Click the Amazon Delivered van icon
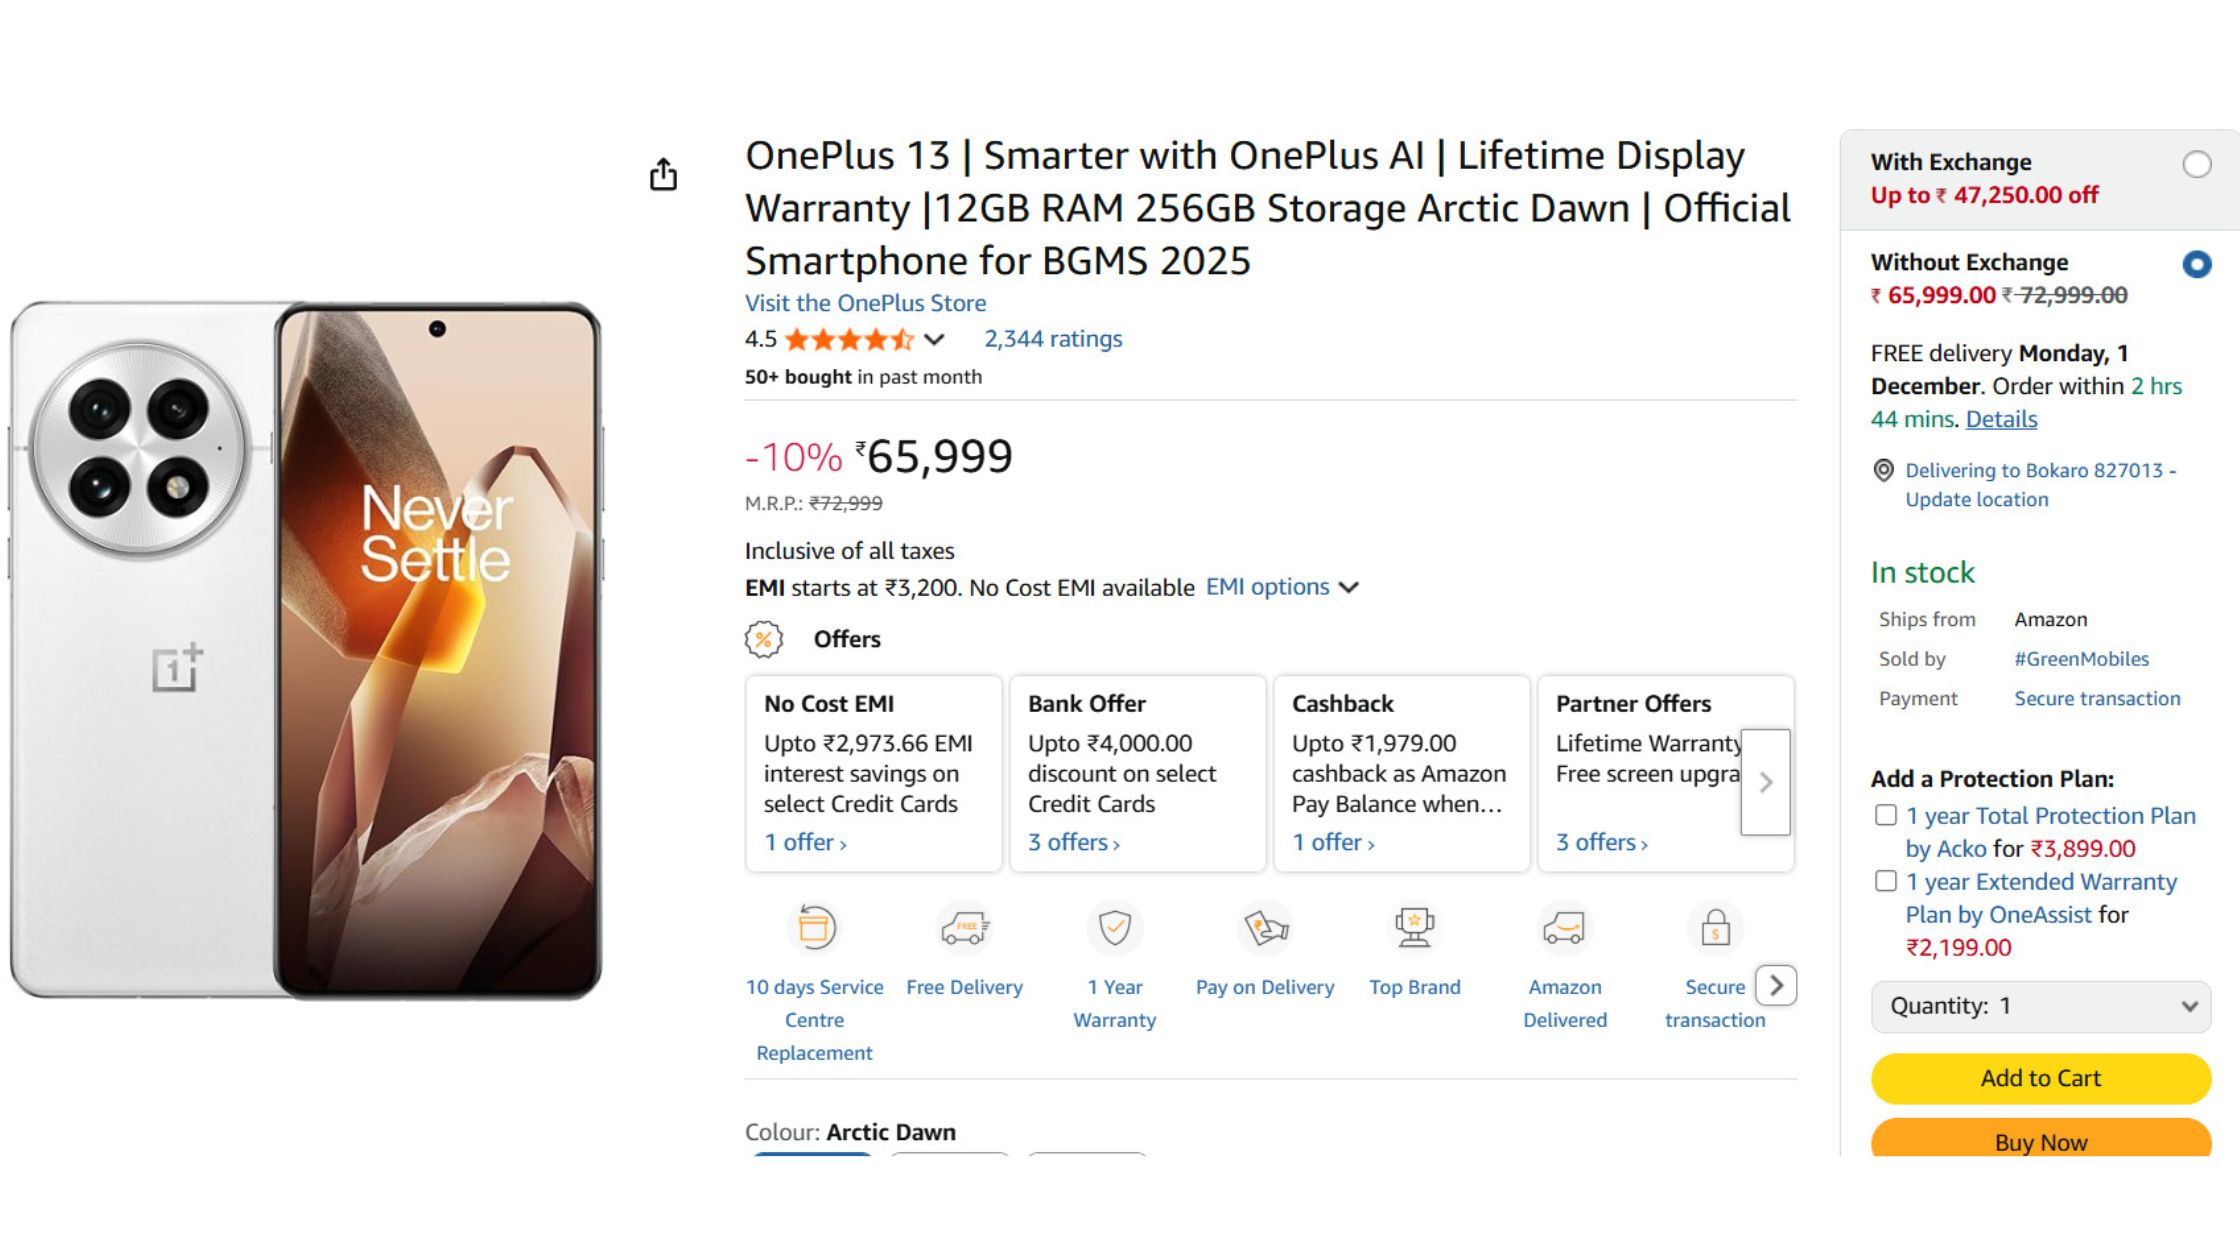Image resolution: width=2240 pixels, height=1260 pixels. pos(1563,928)
